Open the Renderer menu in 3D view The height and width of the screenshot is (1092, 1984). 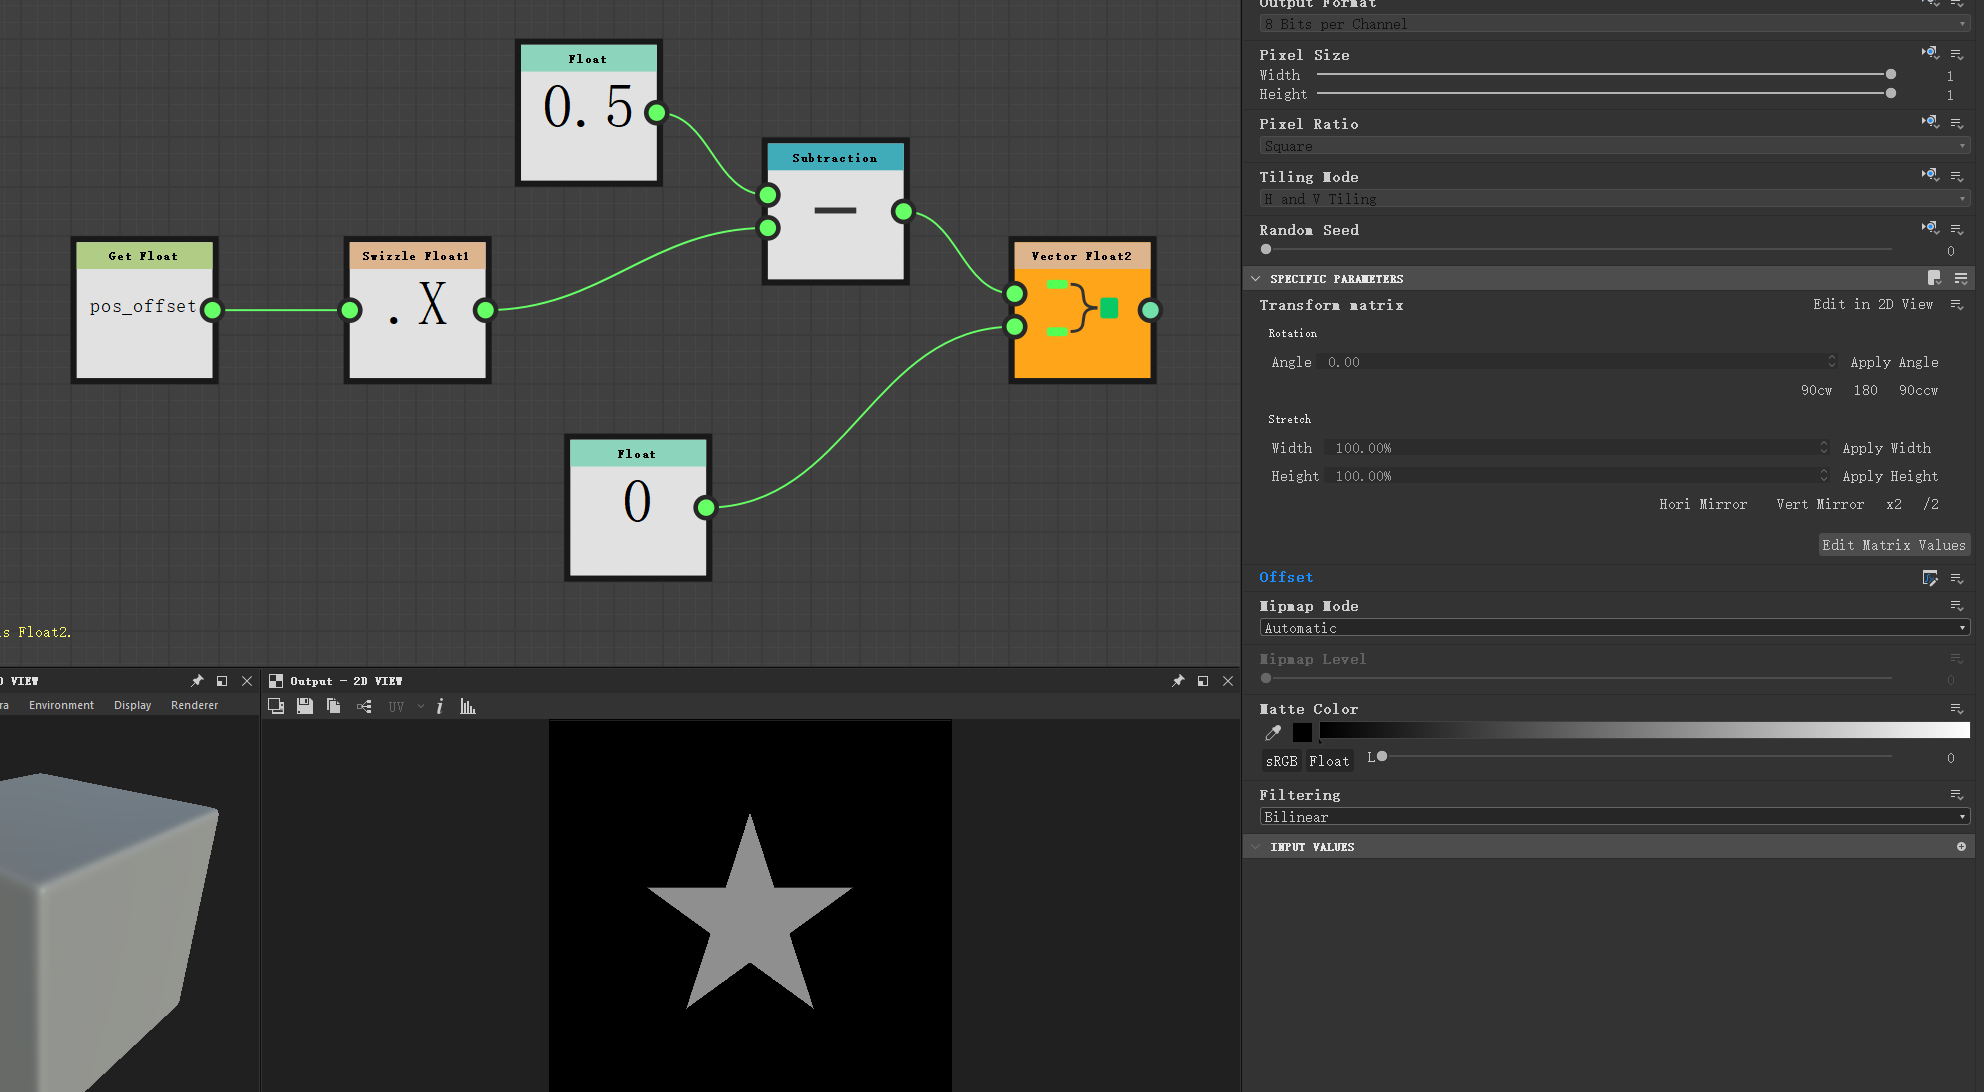click(x=194, y=705)
